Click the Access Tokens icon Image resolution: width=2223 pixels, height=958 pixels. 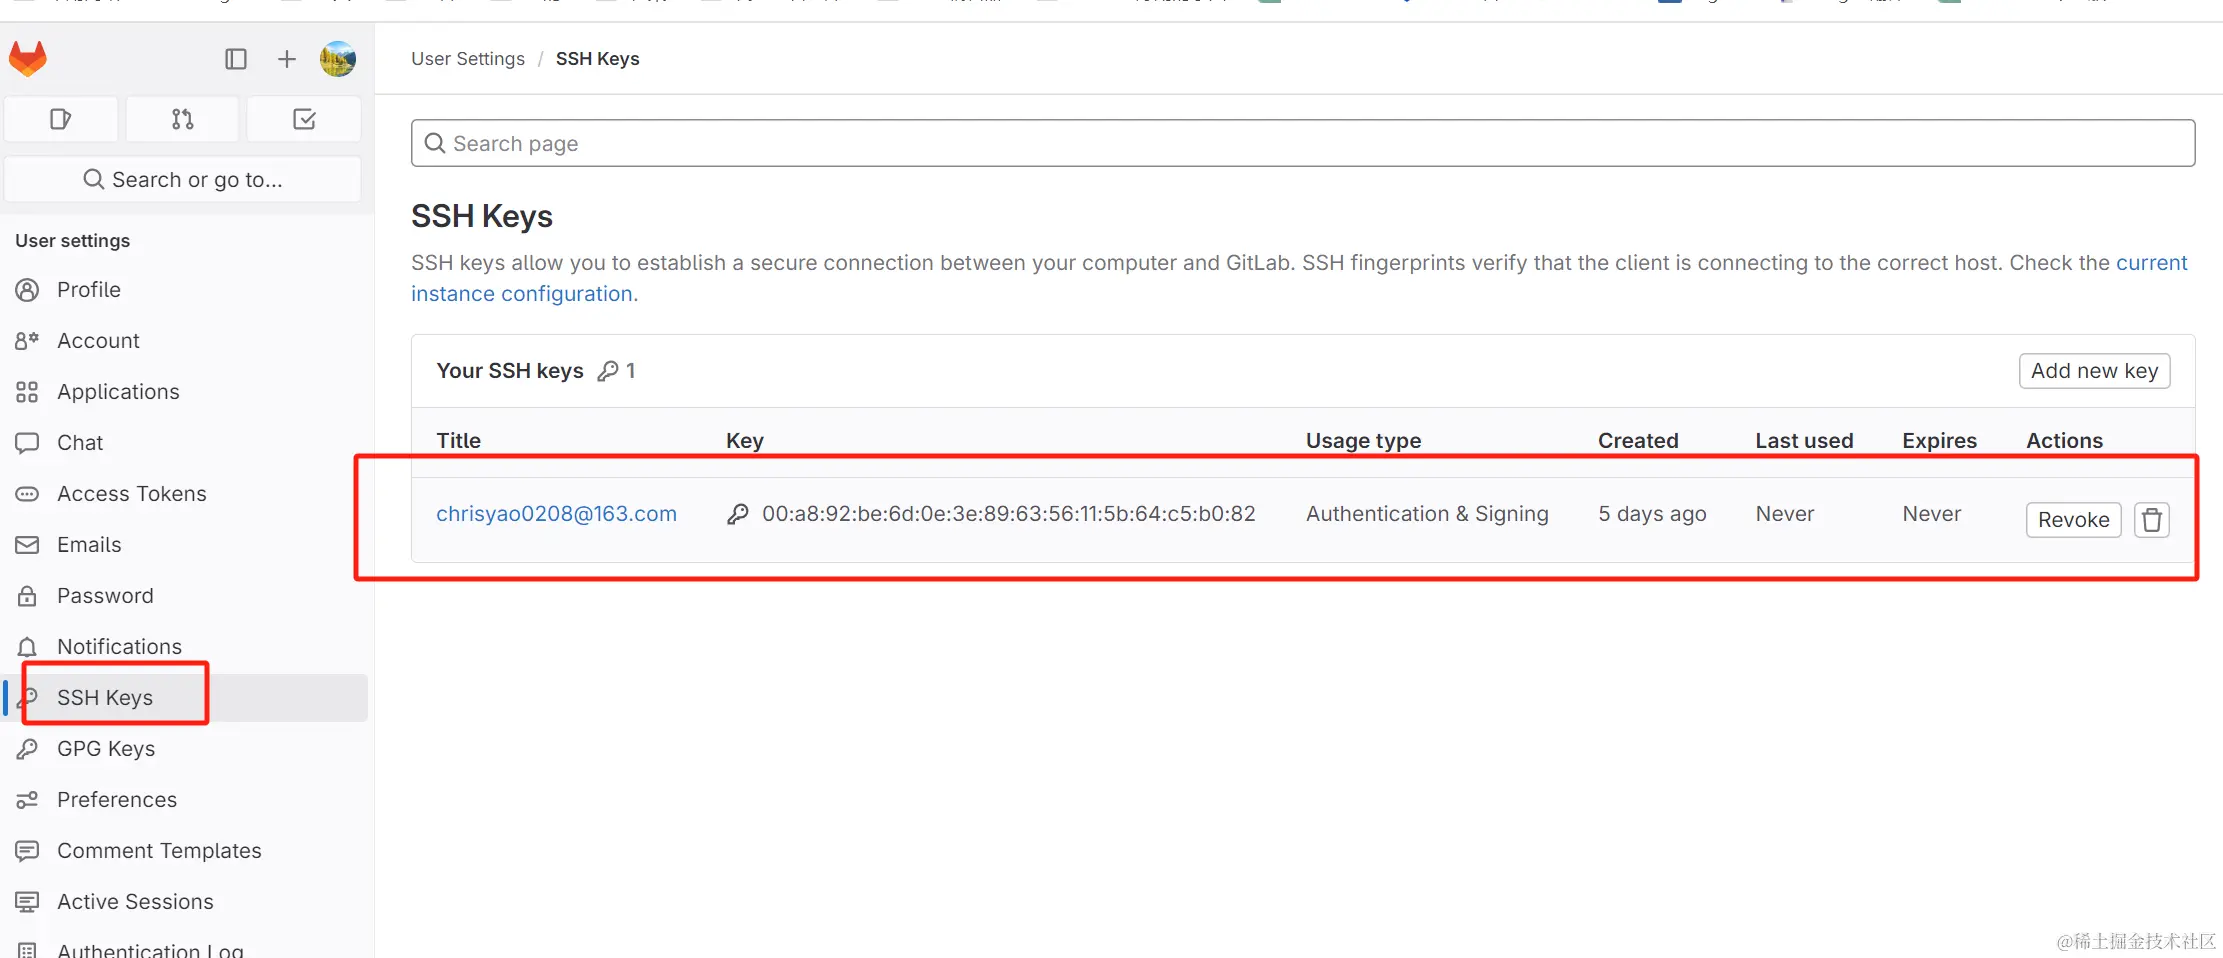click(27, 494)
